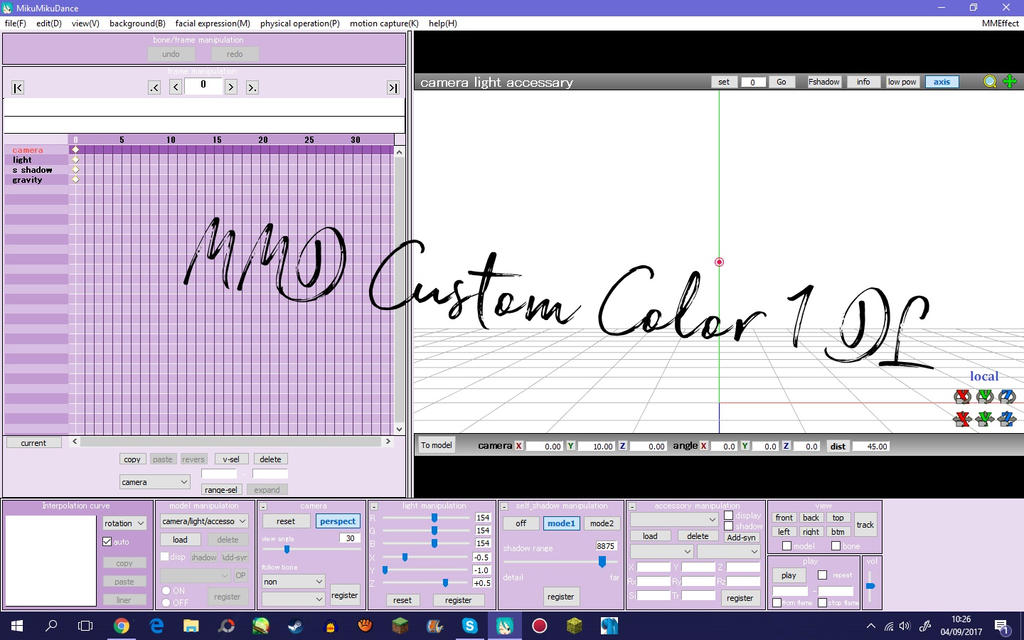Viewport: 1024px width, 640px height.
Task: Click lower blue Z axis move icon
Action: [1007, 419]
